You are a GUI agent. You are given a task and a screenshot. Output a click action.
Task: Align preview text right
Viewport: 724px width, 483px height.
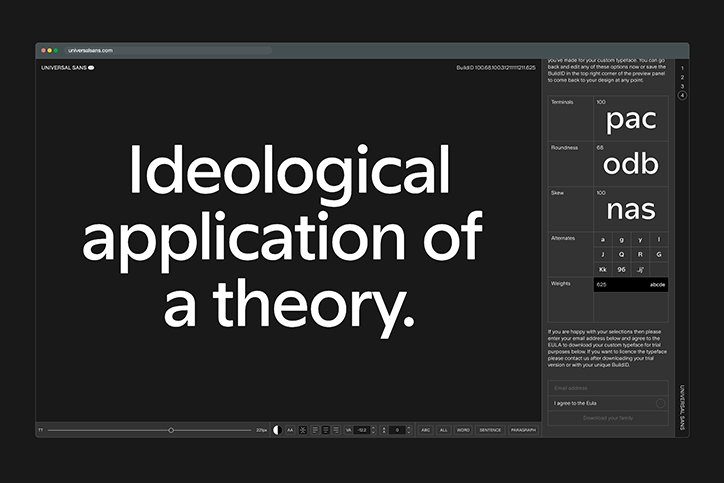336,430
